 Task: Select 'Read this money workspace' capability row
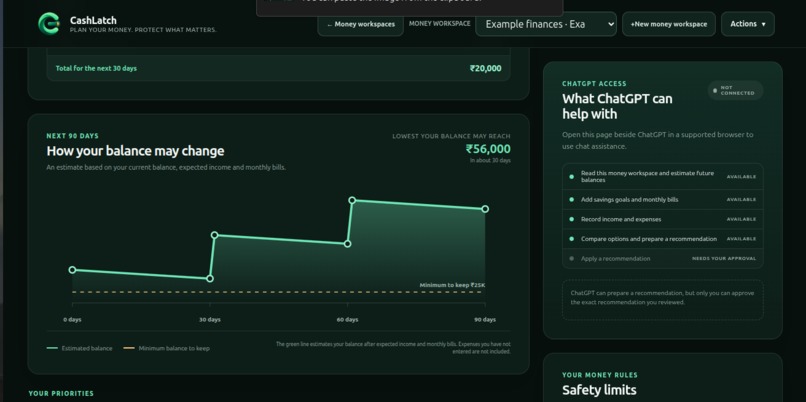pyautogui.click(x=663, y=177)
